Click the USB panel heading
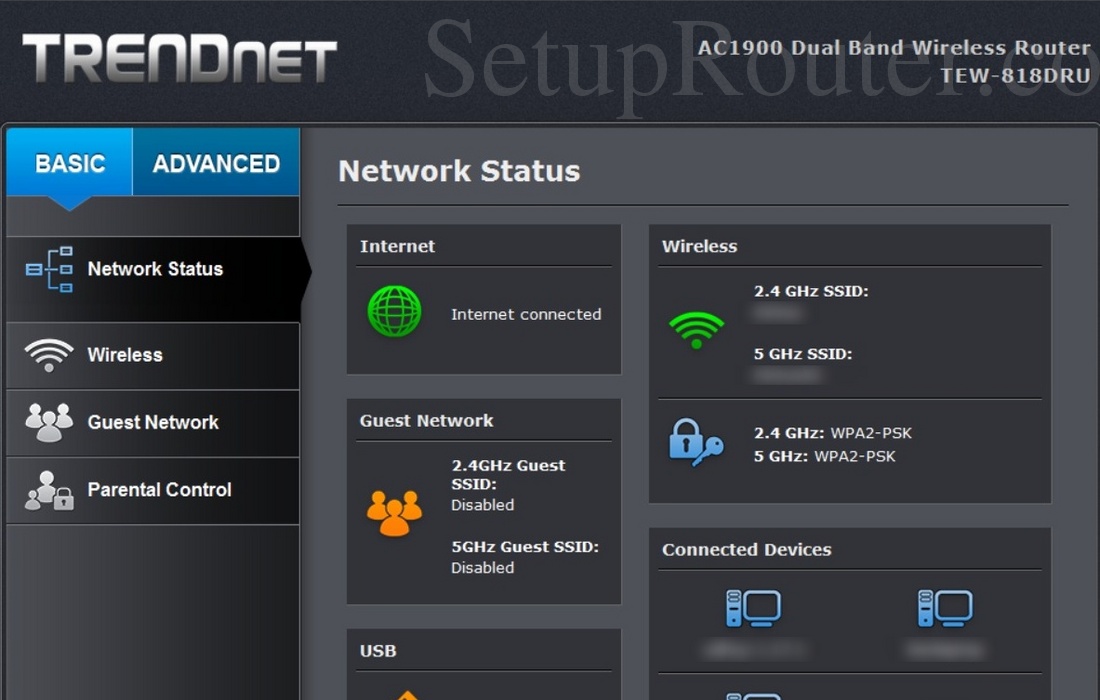The width and height of the screenshot is (1100, 700). (378, 651)
